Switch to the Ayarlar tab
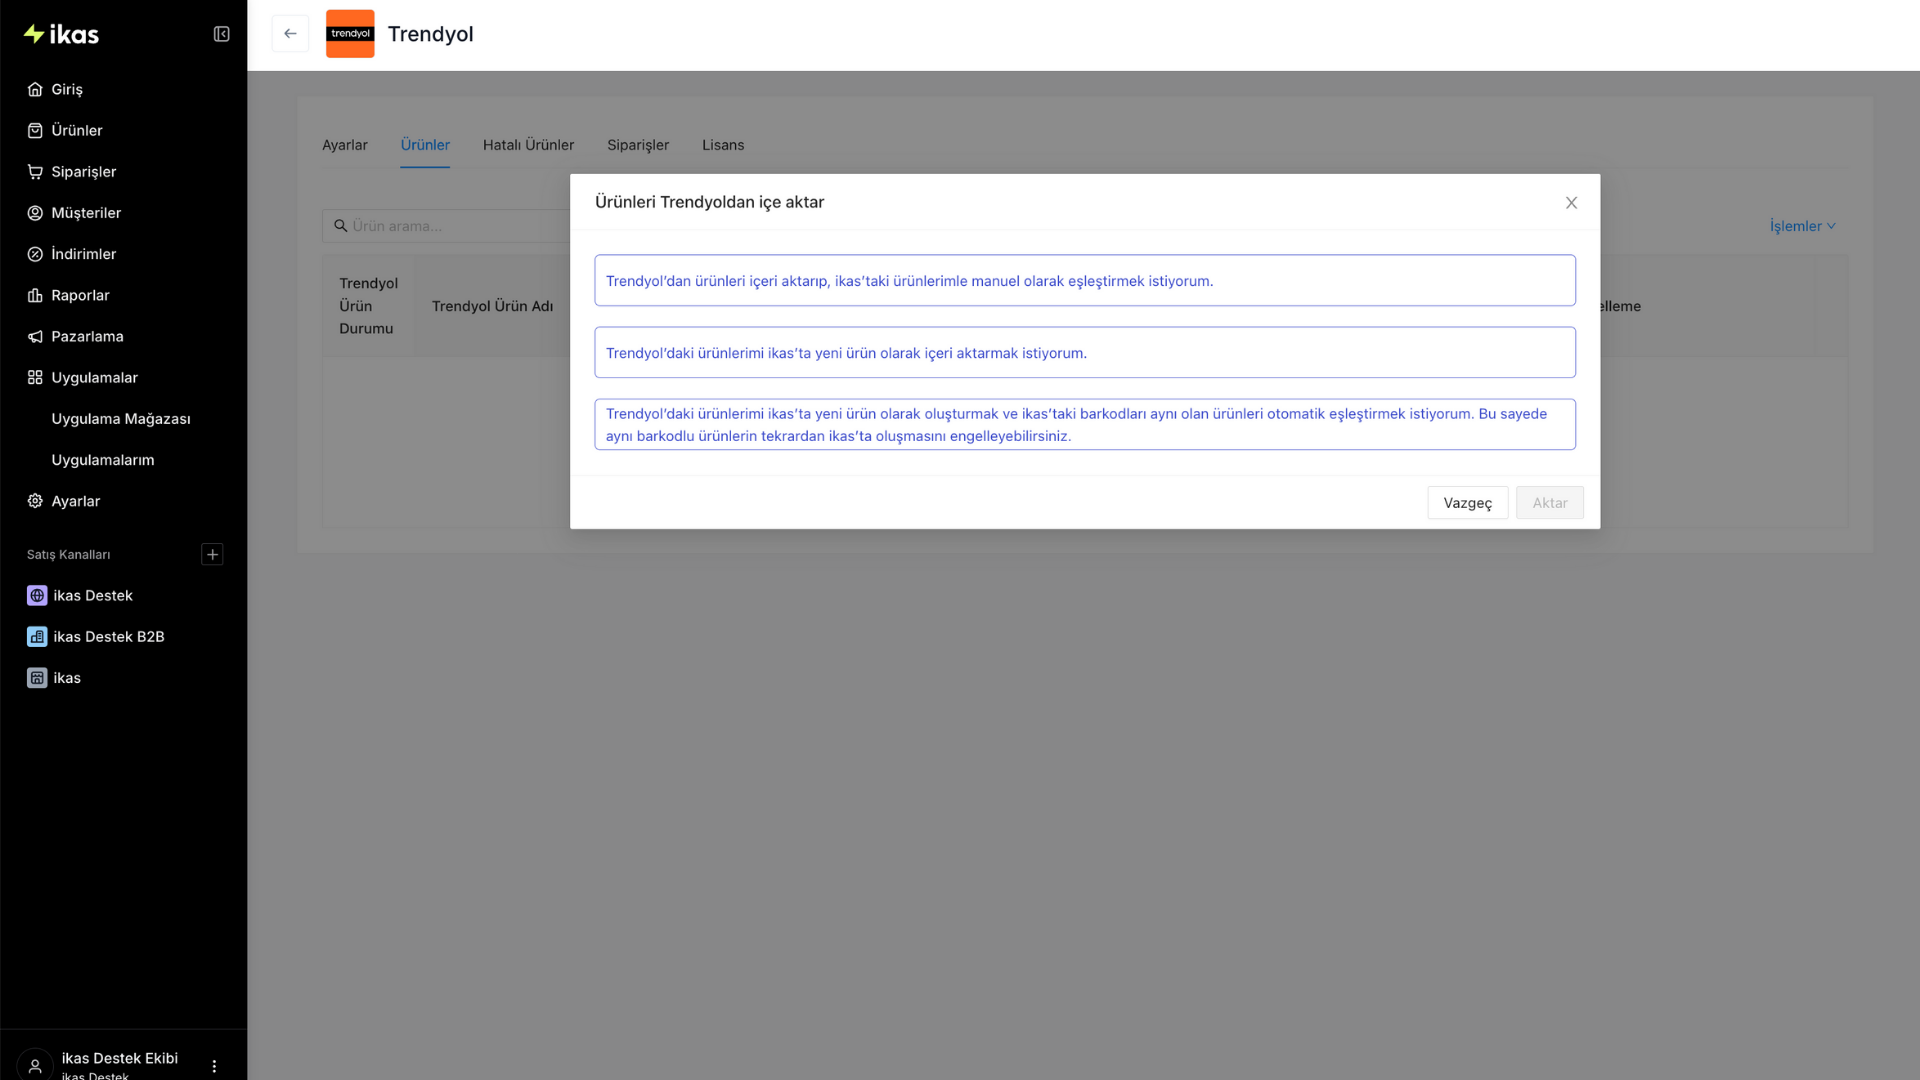 345,145
